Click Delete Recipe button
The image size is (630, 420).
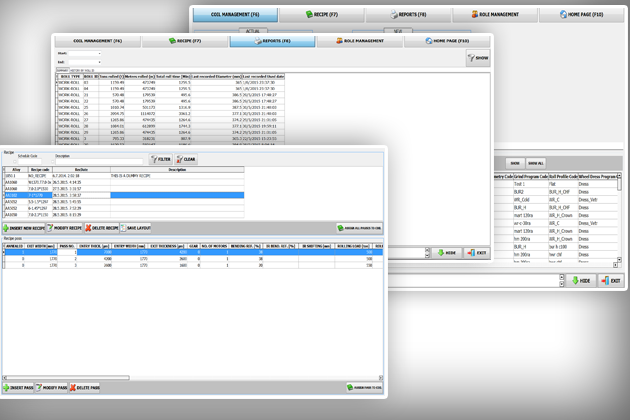pyautogui.click(x=102, y=228)
